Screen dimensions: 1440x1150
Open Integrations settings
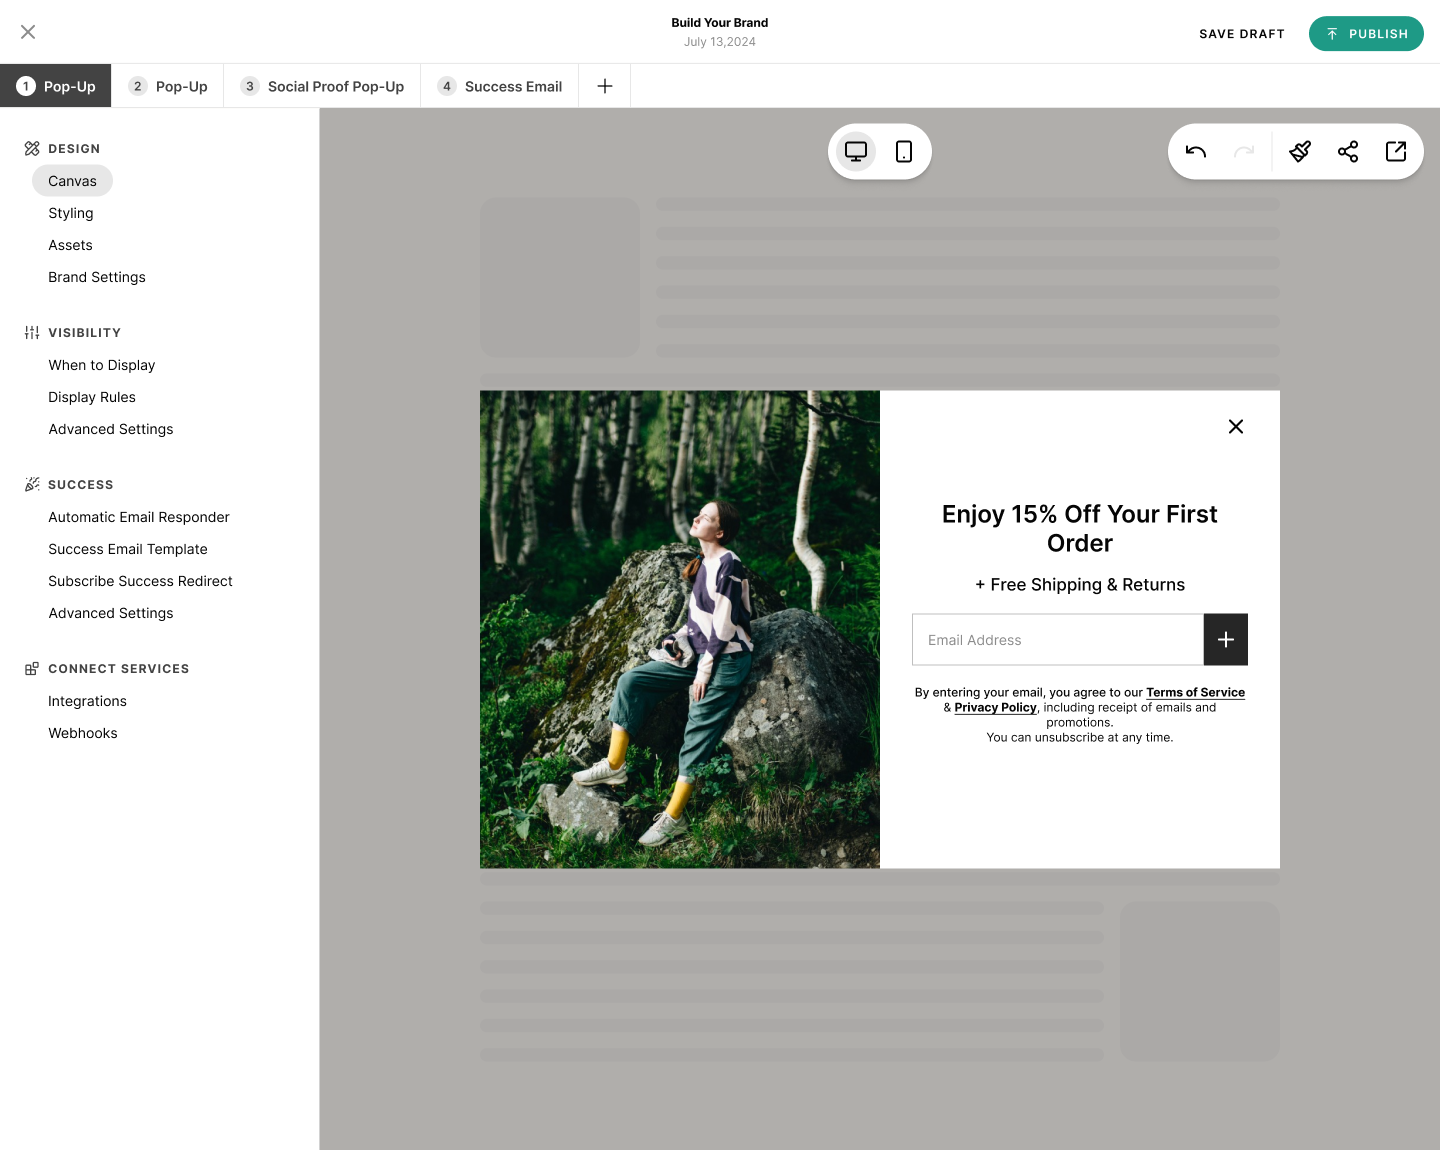tap(87, 701)
